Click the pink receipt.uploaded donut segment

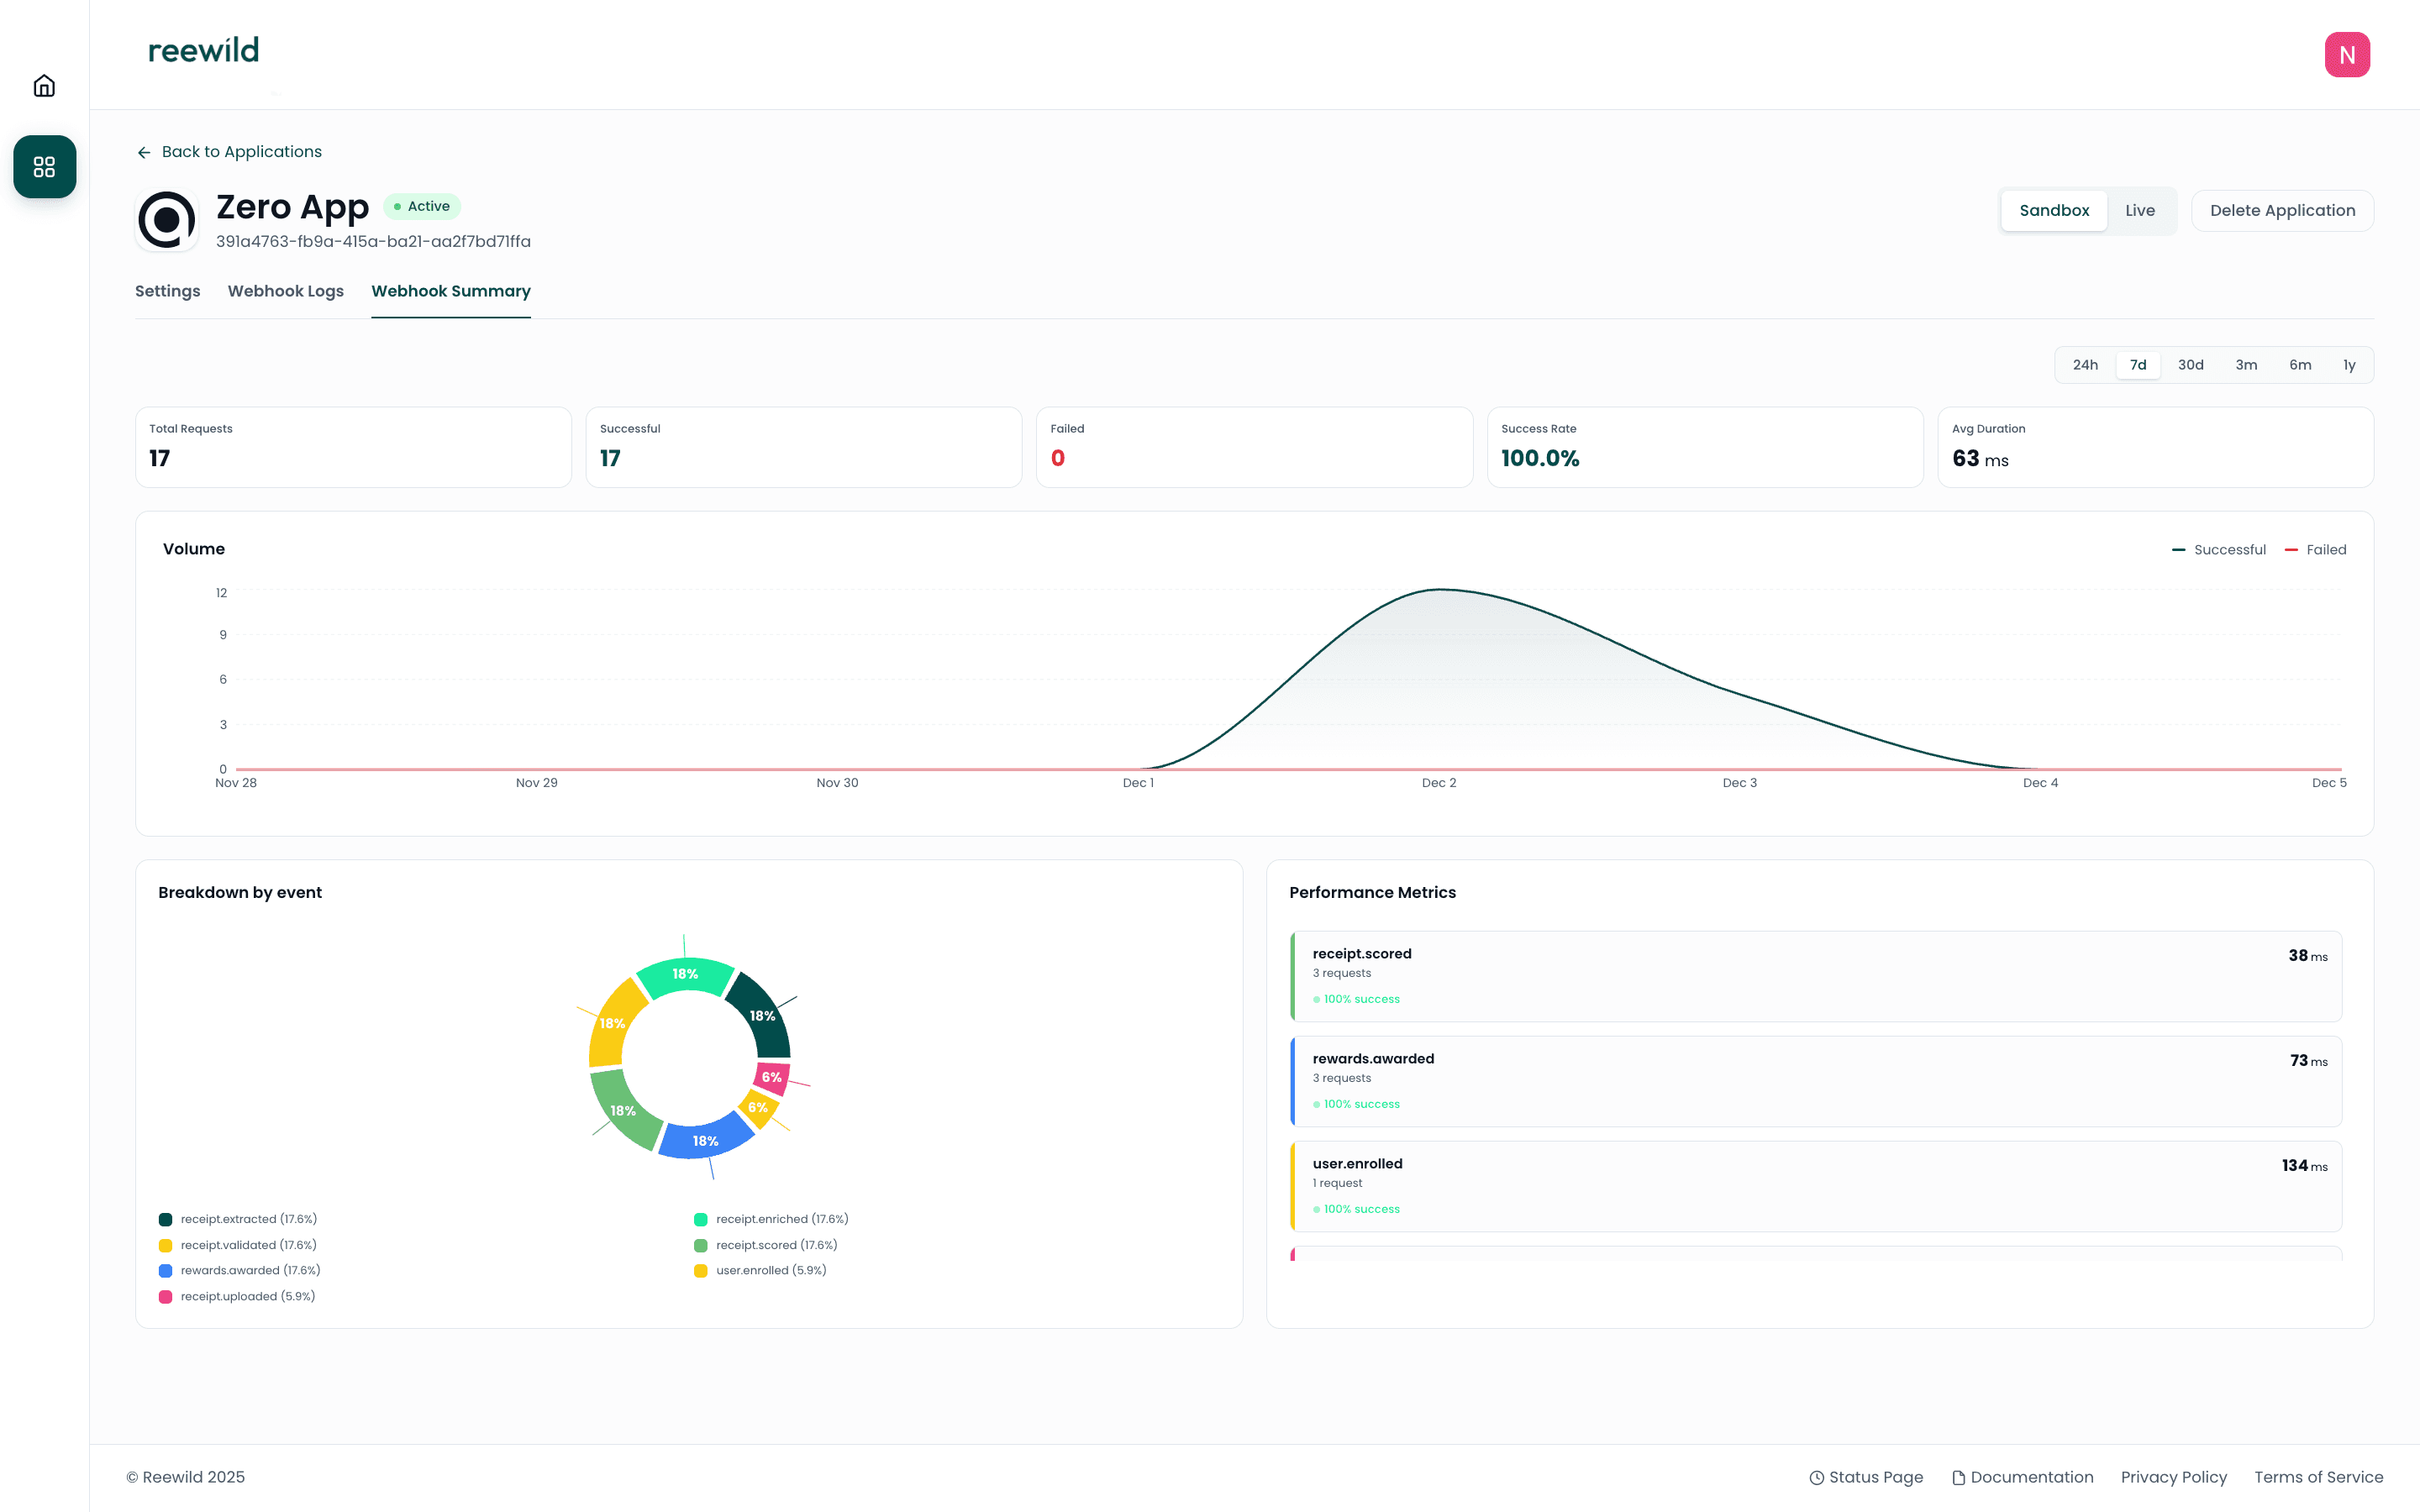click(x=772, y=1077)
